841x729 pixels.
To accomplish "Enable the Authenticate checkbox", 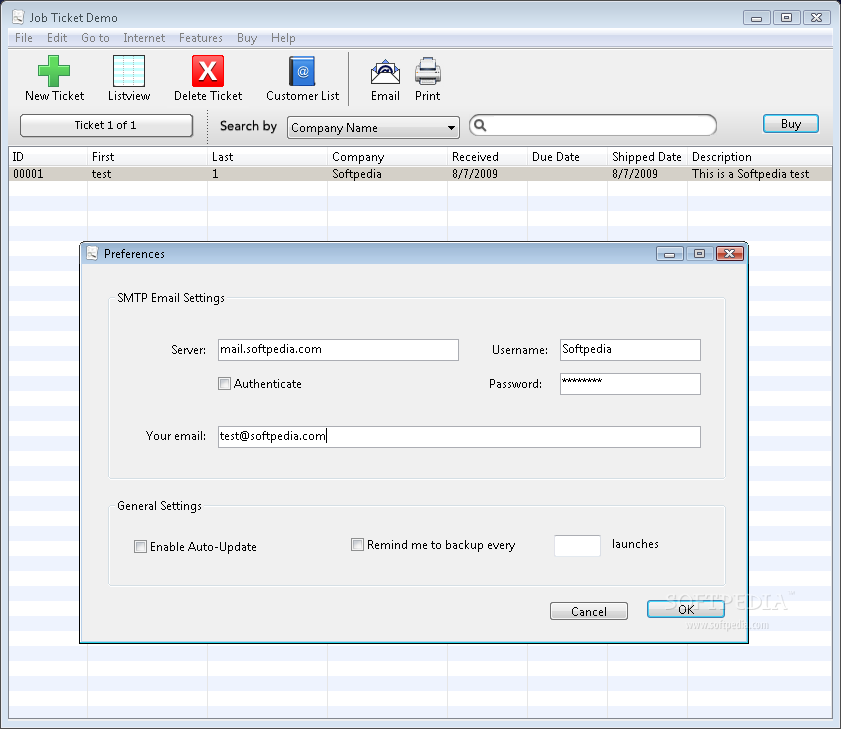I will 225,384.
